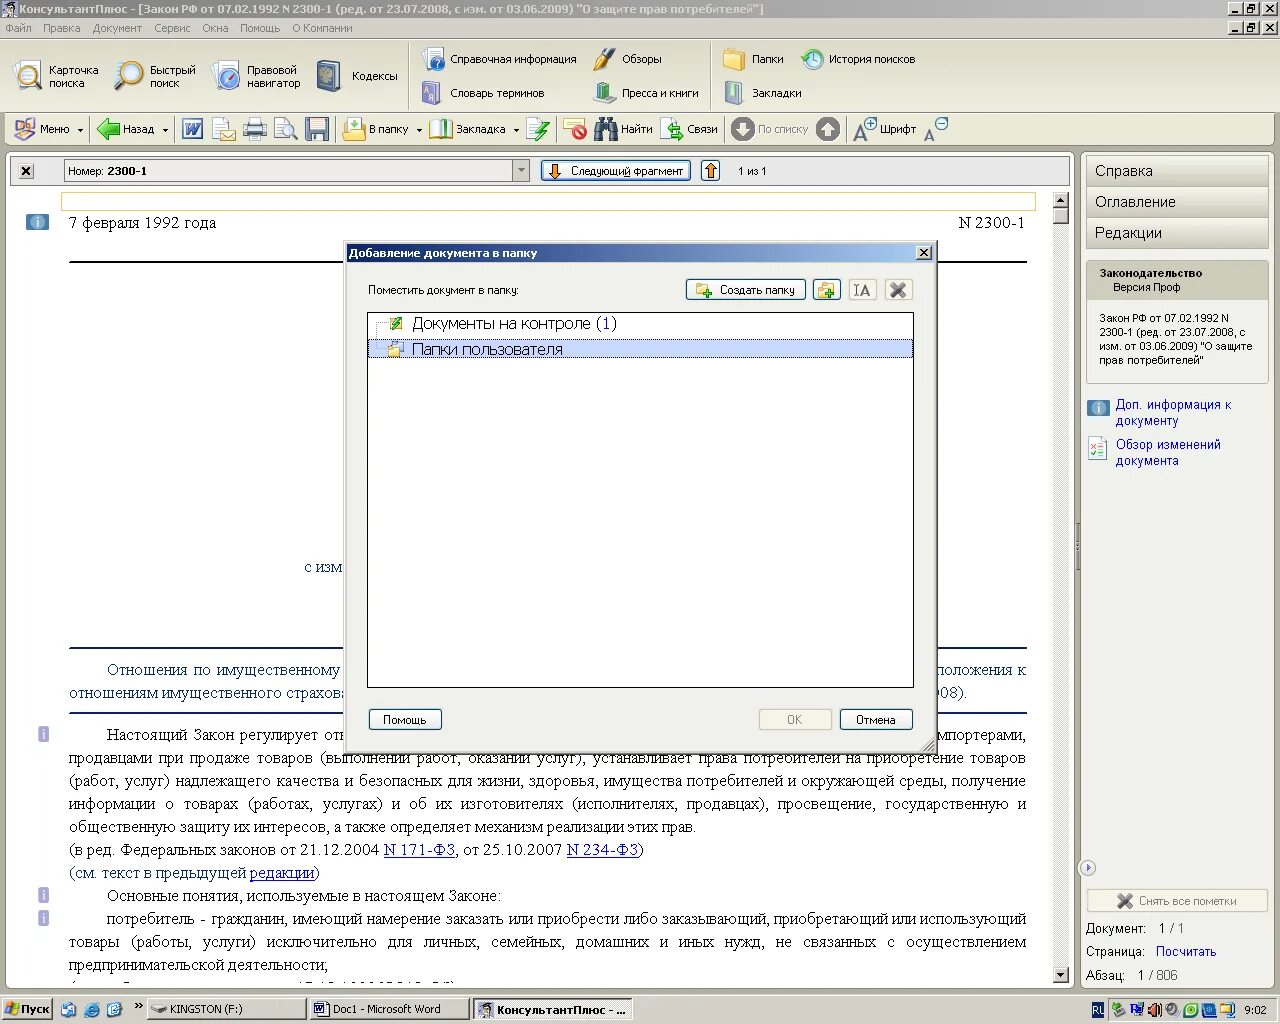Open Обзор изменений документа link
This screenshot has width=1280, height=1024.
1168,453
